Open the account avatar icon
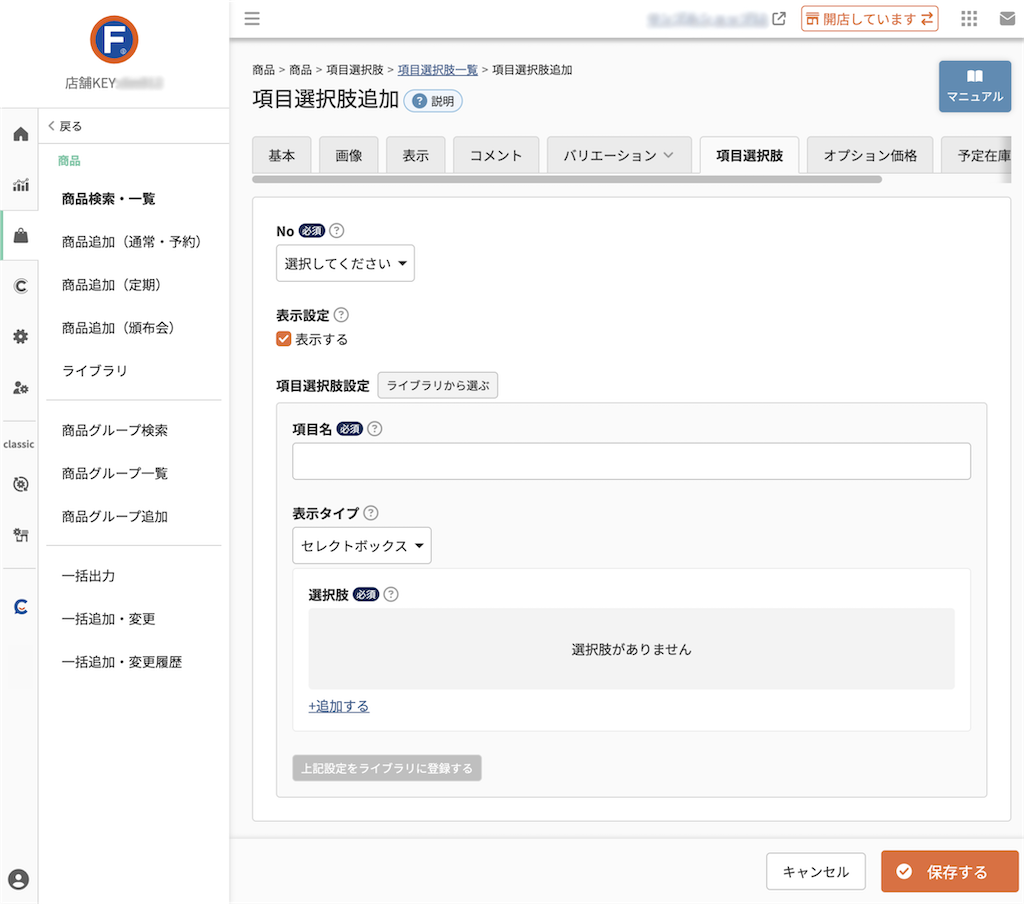 pos(19,879)
